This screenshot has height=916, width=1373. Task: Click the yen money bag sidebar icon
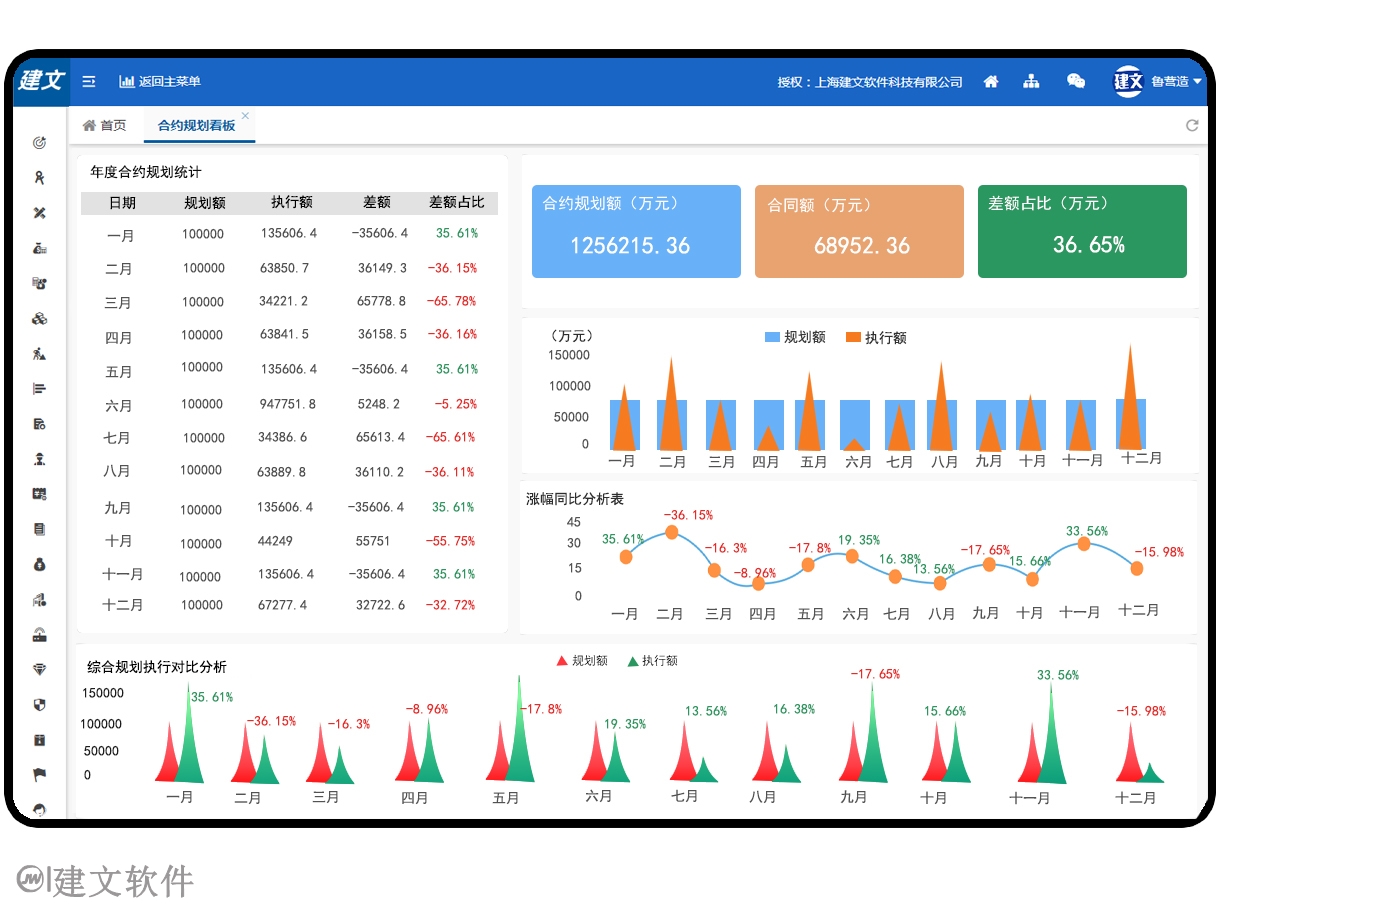click(39, 565)
